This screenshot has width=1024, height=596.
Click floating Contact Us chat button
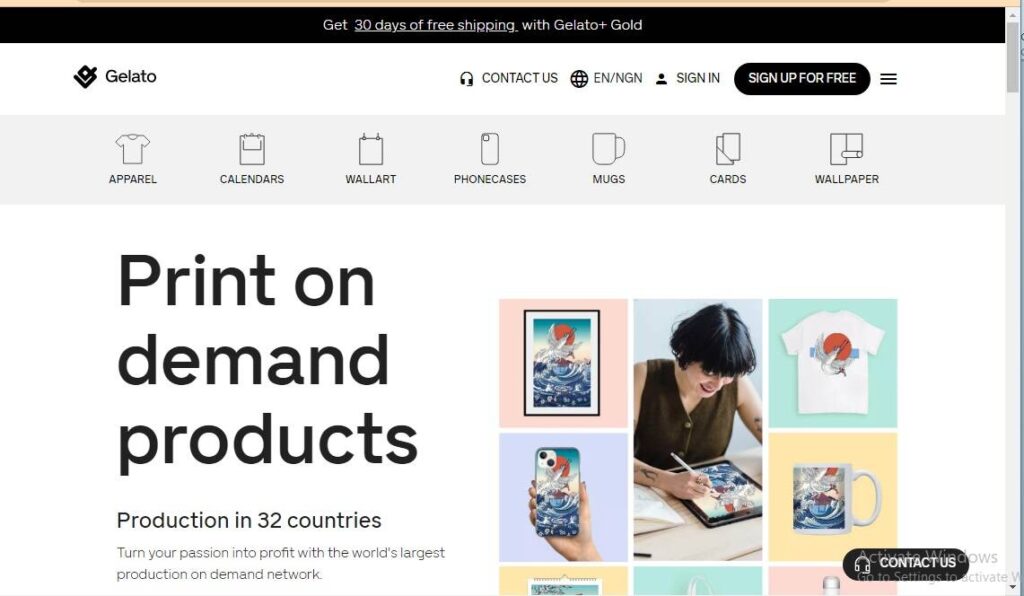pyautogui.click(x=905, y=563)
